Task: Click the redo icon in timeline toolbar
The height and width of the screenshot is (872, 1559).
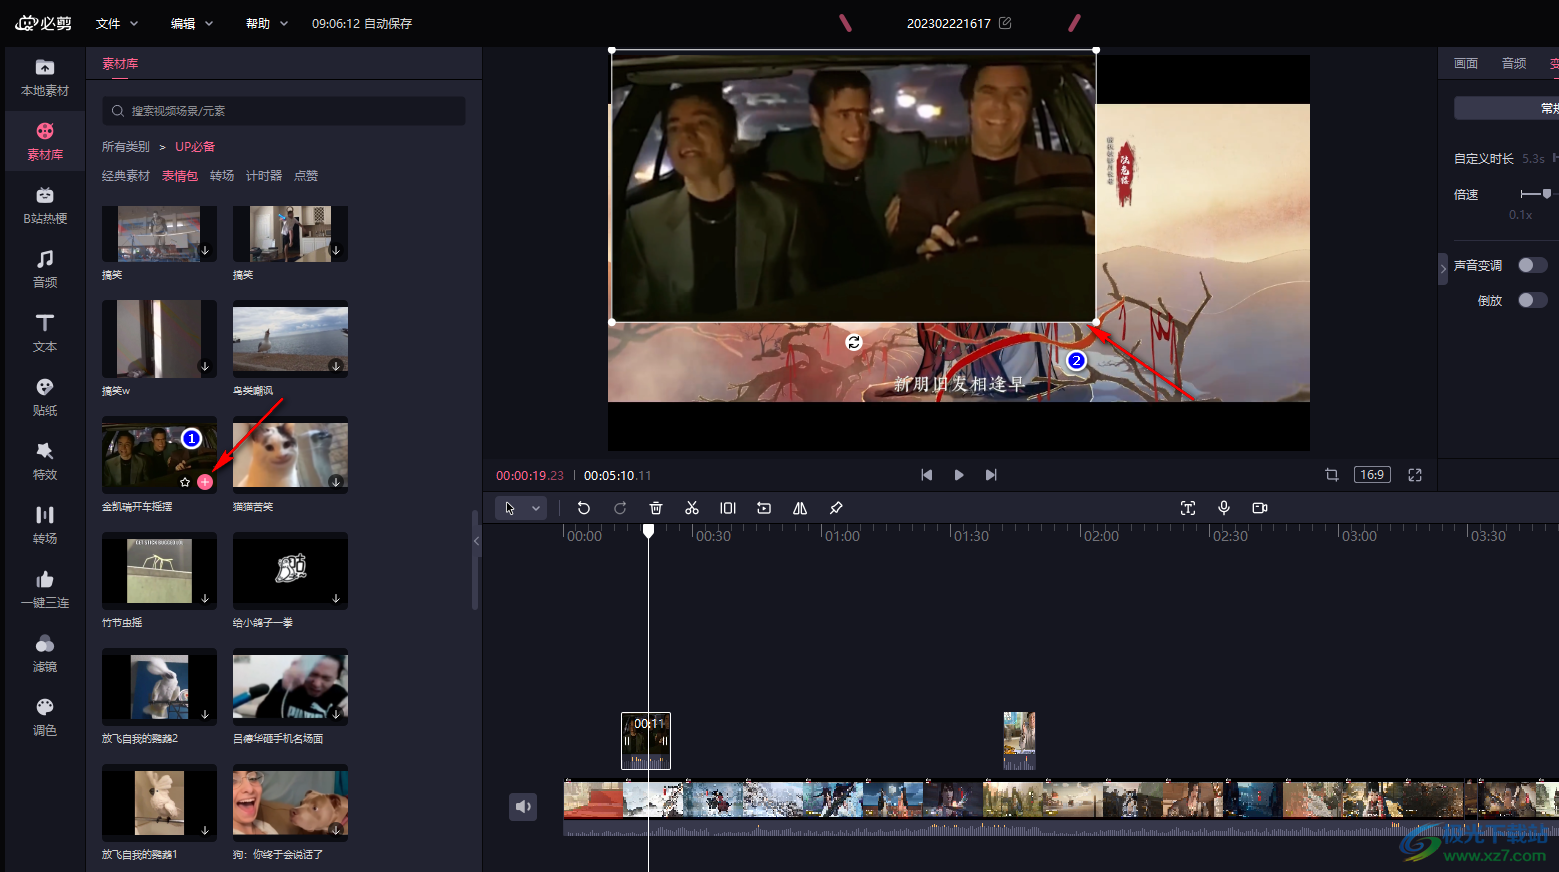Action: (620, 508)
